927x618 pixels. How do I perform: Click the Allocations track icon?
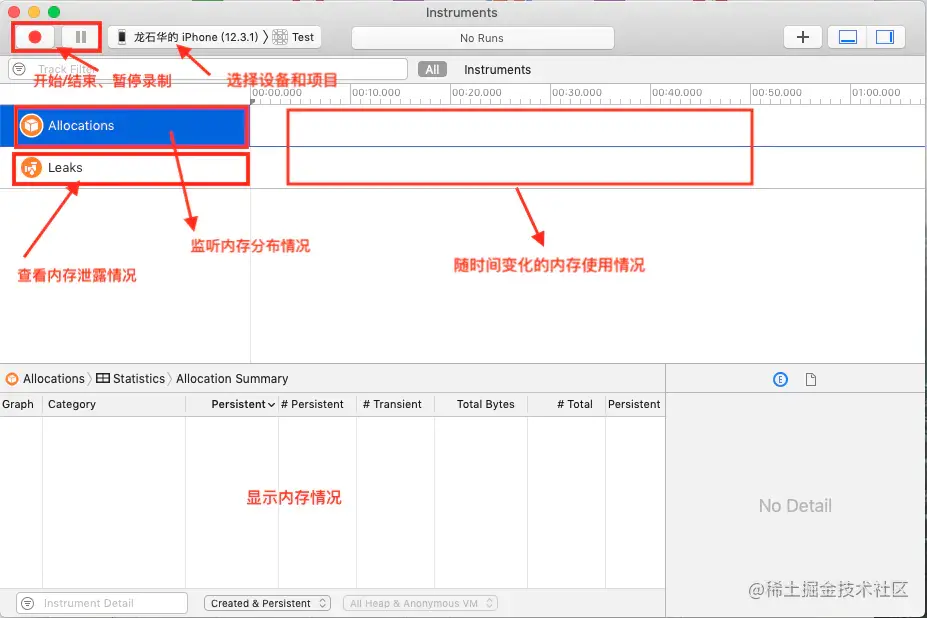31,125
